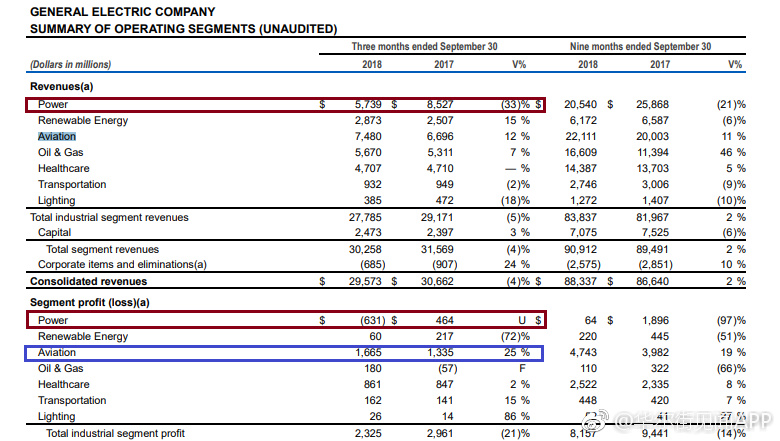Click the "Revenues(a)" section heading
Viewport: 780px width, 441px height.
[62, 87]
